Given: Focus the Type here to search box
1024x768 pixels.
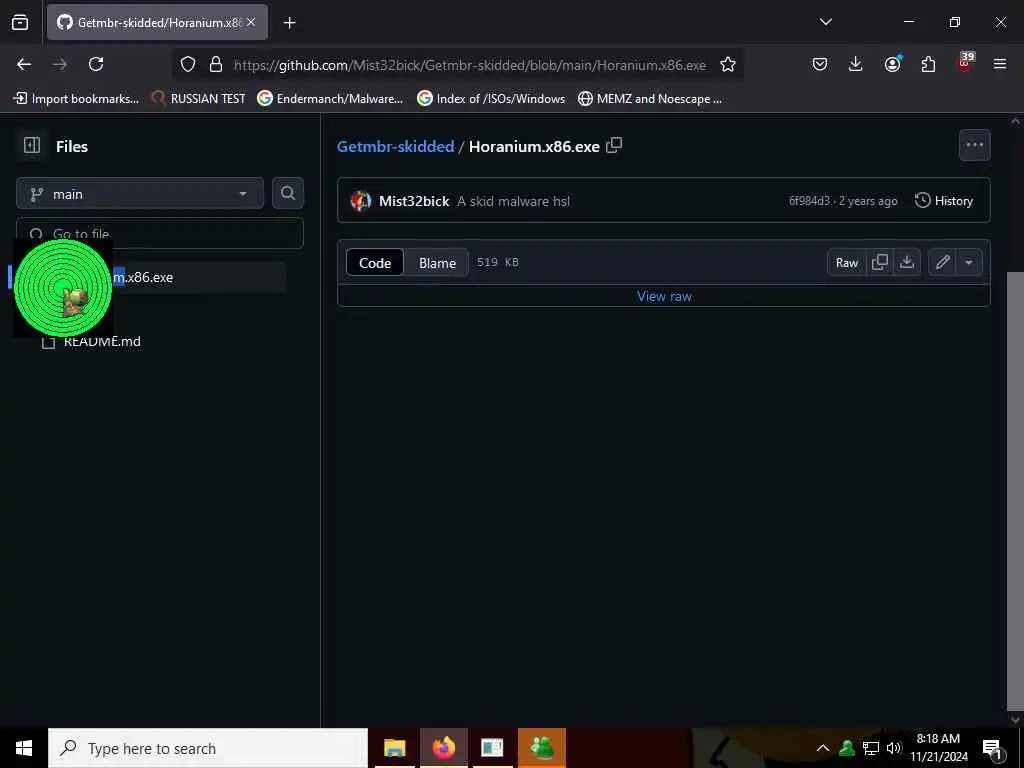Looking at the screenshot, I should coord(208,748).
